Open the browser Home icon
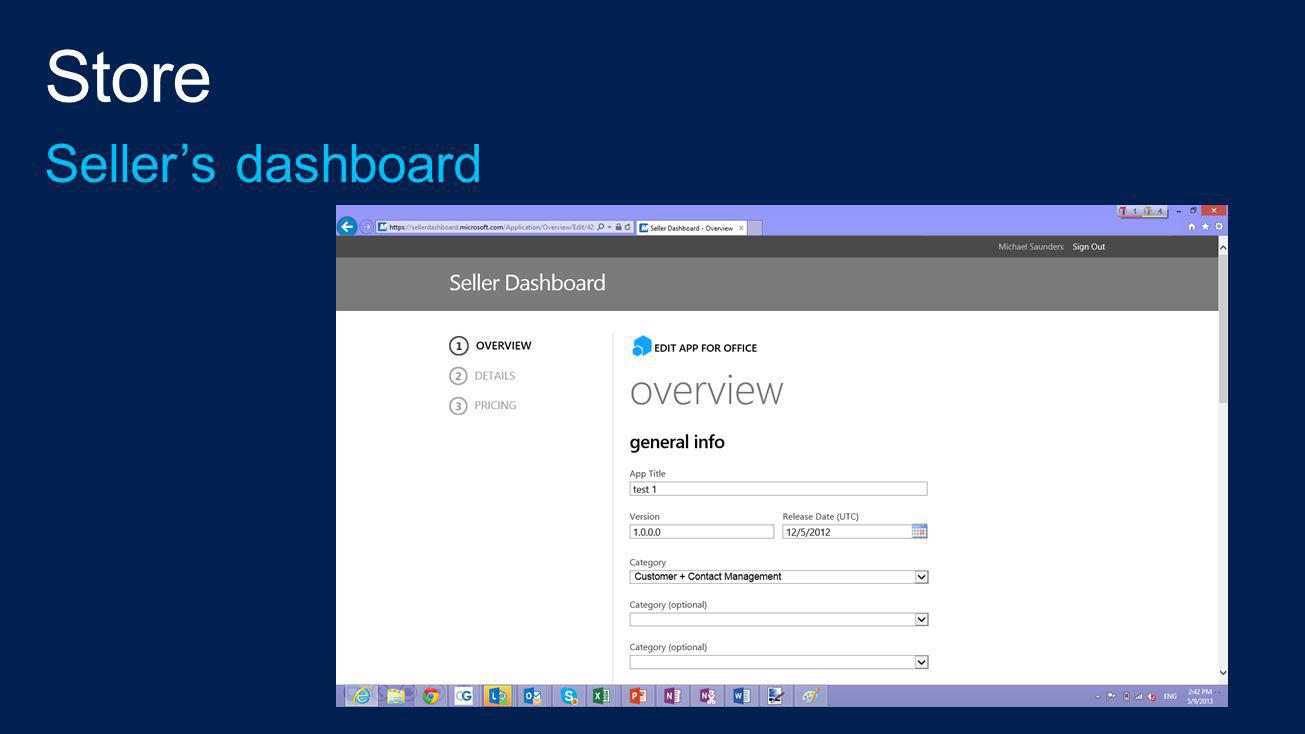This screenshot has width=1305, height=734. click(1192, 227)
